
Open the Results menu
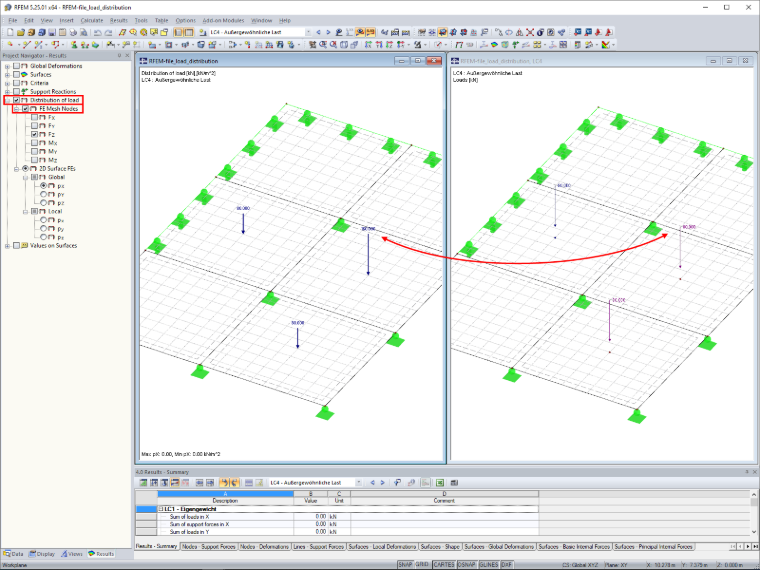coord(118,20)
